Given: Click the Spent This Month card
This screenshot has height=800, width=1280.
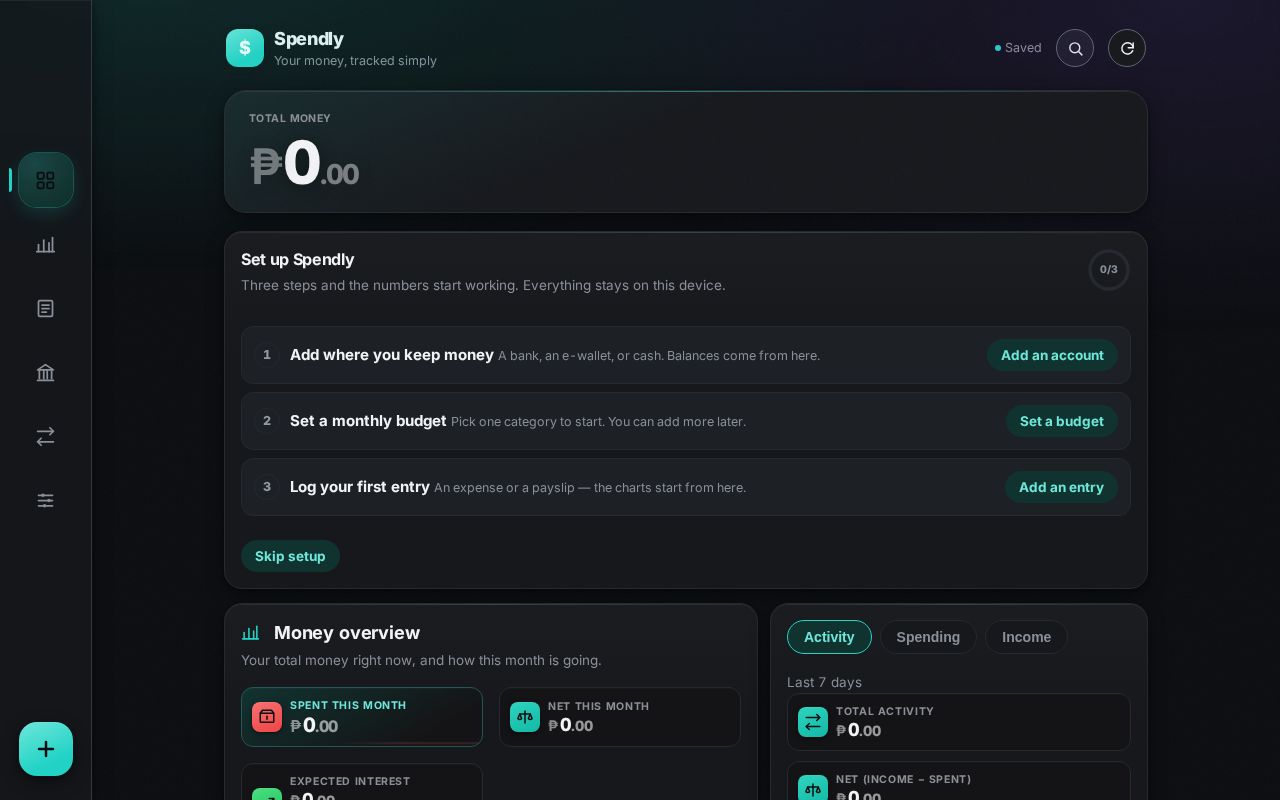Looking at the screenshot, I should [x=362, y=717].
